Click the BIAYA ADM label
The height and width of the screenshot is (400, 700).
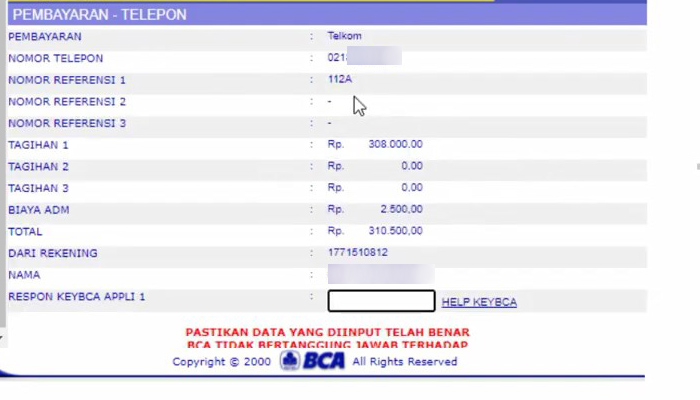point(38,210)
